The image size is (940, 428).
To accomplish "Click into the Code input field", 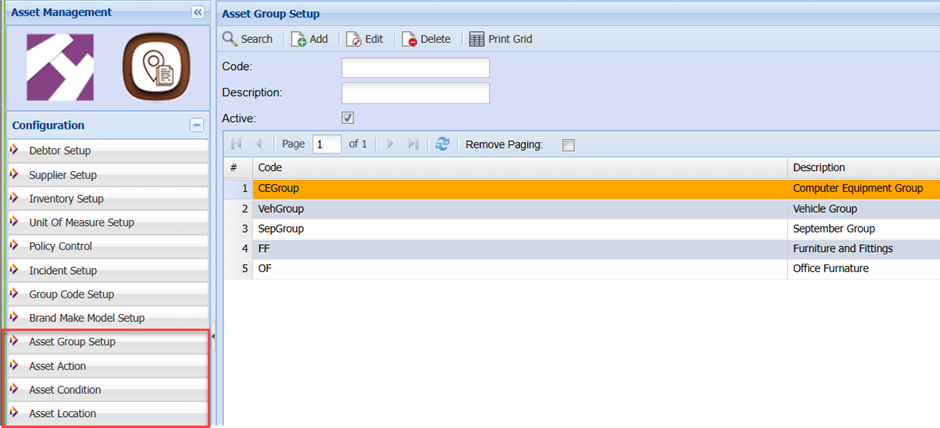I will [415, 68].
